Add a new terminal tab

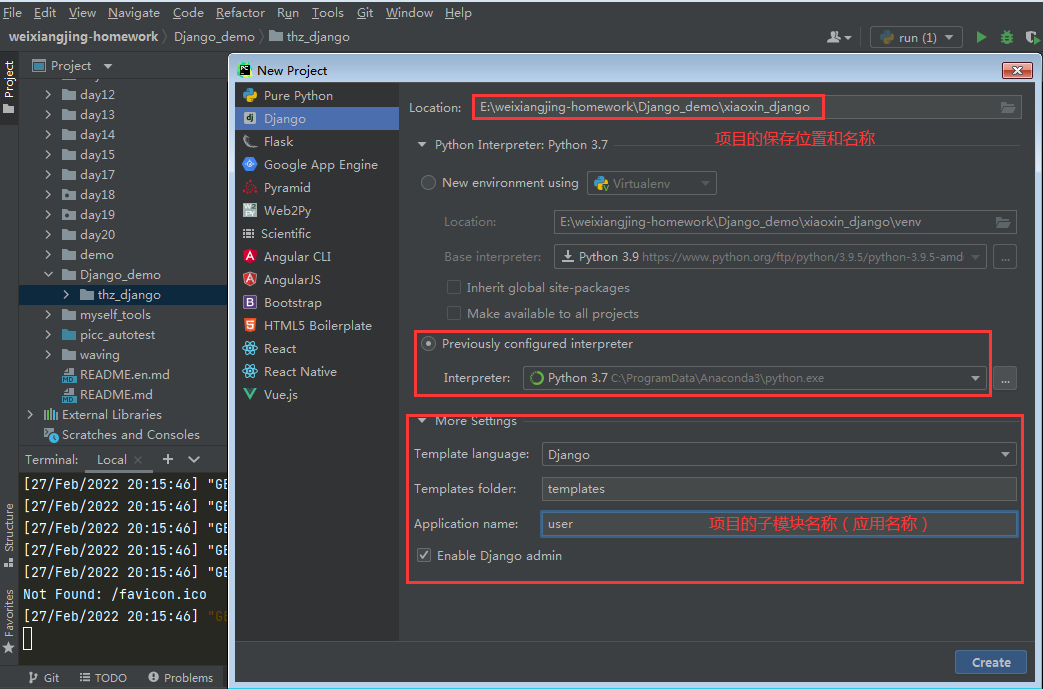pyautogui.click(x=168, y=459)
